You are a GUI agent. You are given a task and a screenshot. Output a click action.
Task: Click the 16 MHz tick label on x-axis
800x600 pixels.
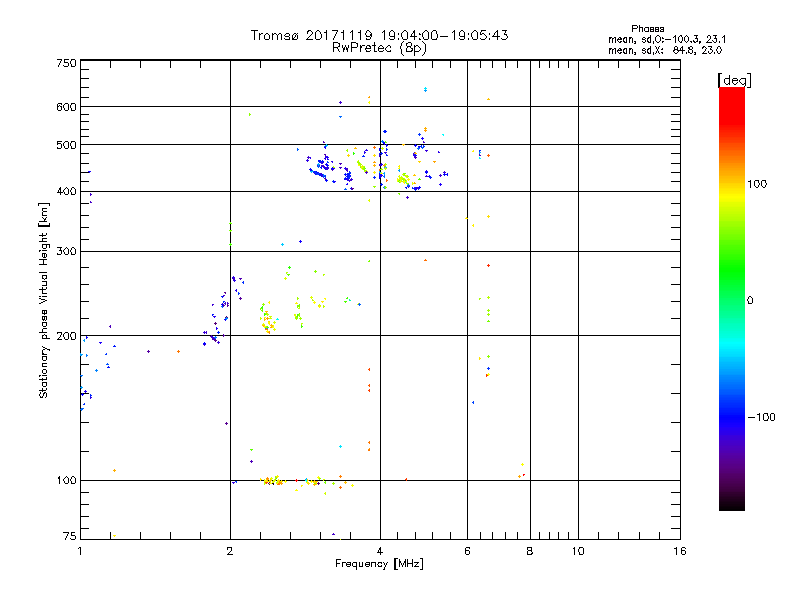tap(680, 551)
